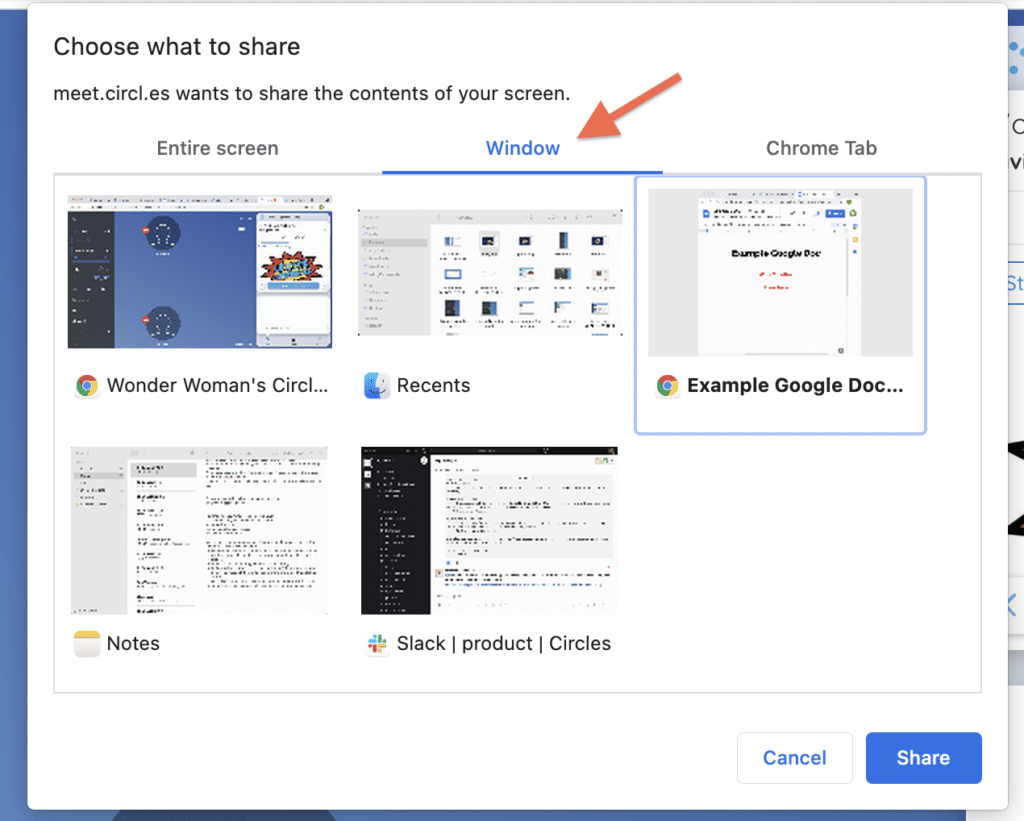The image size is (1024, 821).
Task: Switch to the Entire screen tab
Action: pos(217,148)
